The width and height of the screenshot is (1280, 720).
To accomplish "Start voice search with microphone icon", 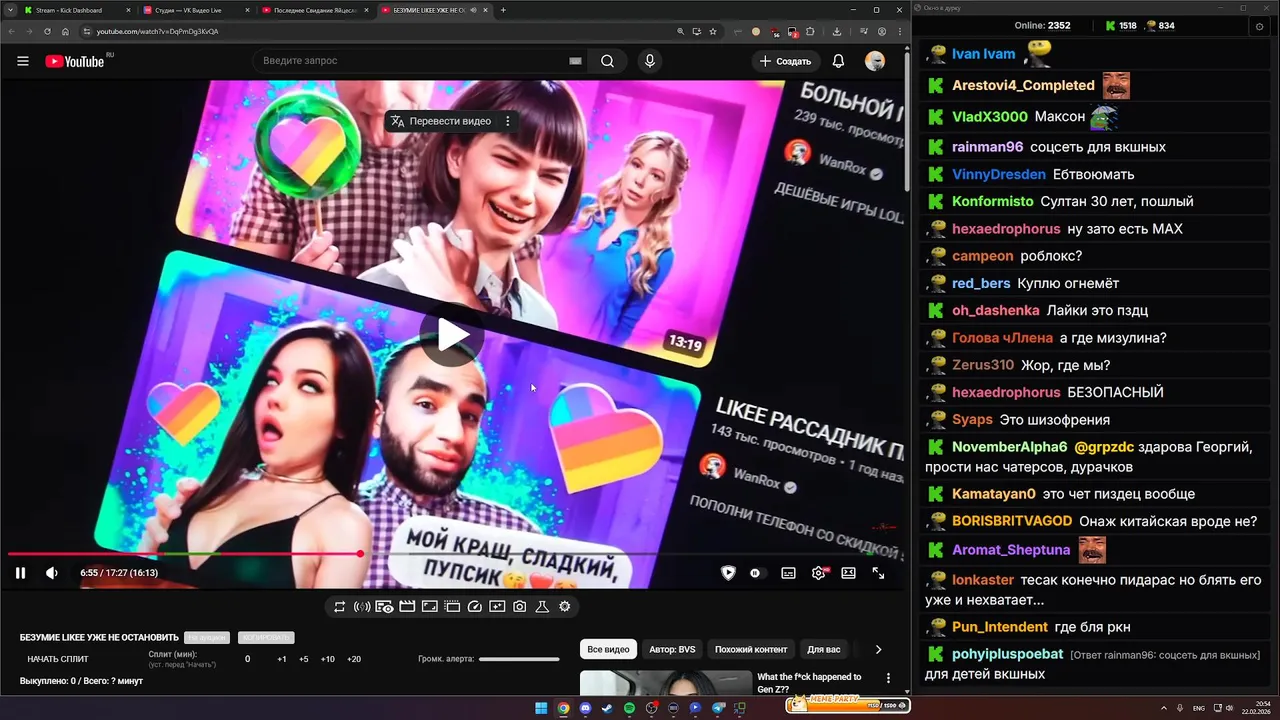I will 650,61.
